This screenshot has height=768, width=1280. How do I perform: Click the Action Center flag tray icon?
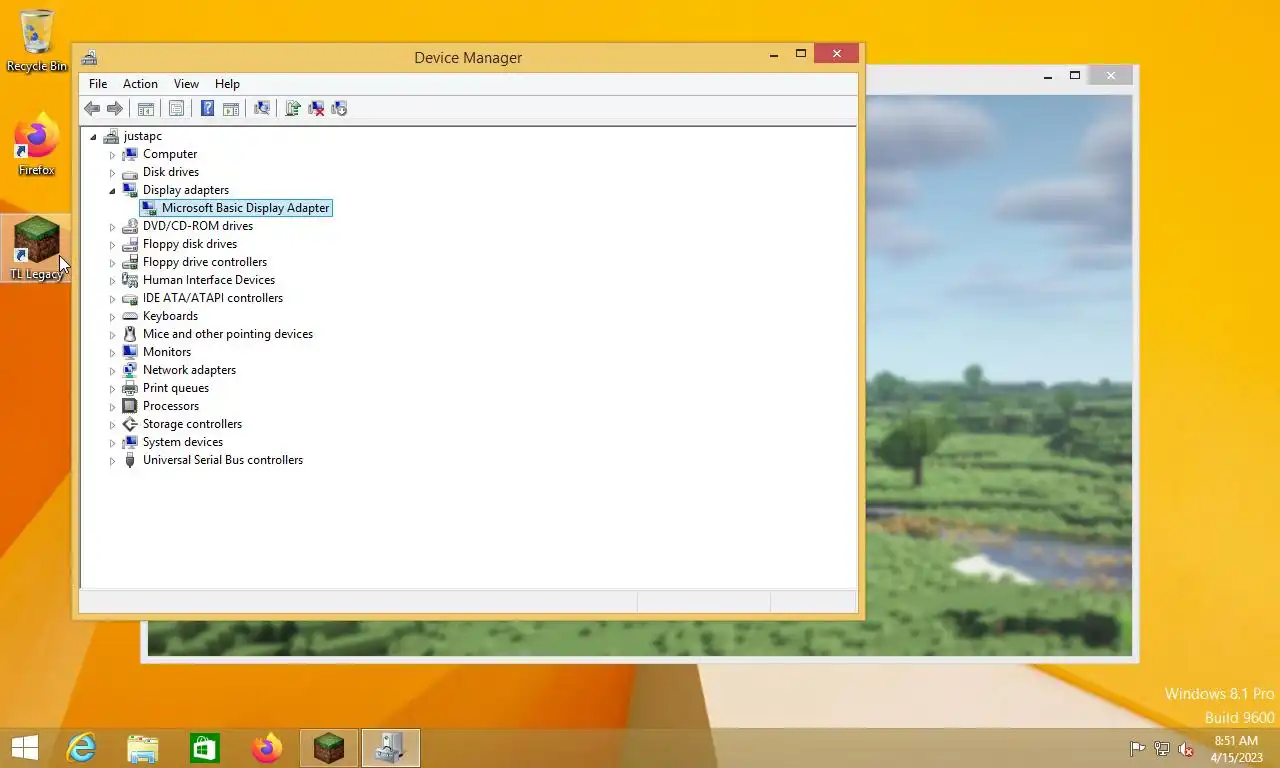pos(1137,749)
